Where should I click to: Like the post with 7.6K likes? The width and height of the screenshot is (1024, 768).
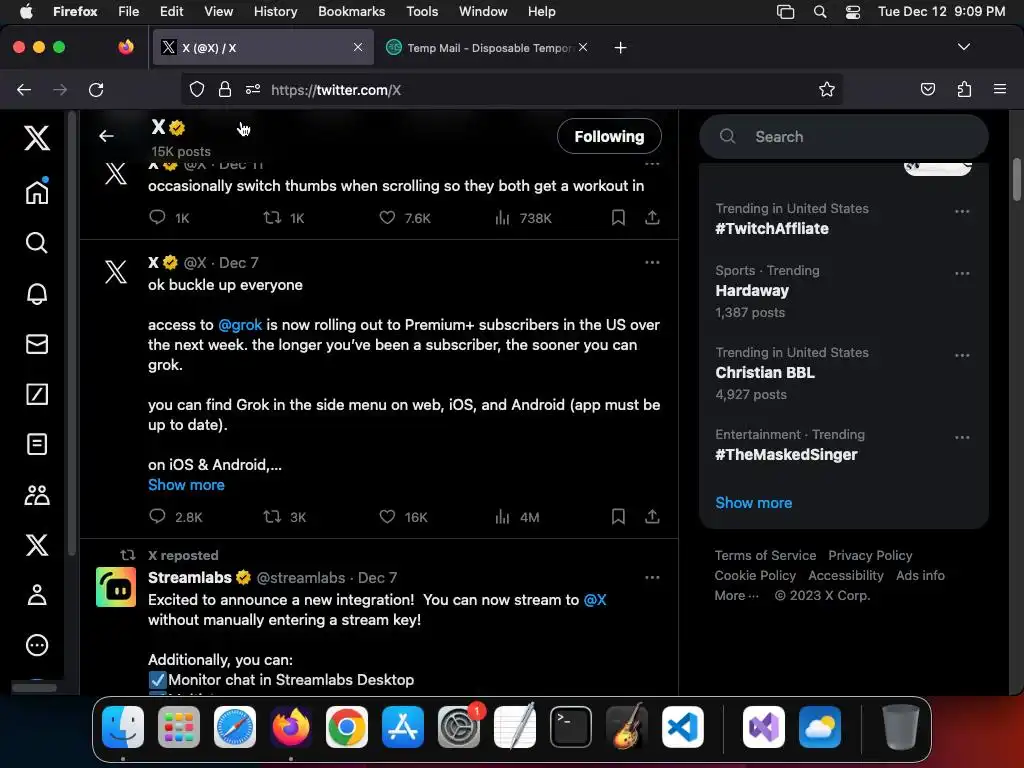coord(387,217)
